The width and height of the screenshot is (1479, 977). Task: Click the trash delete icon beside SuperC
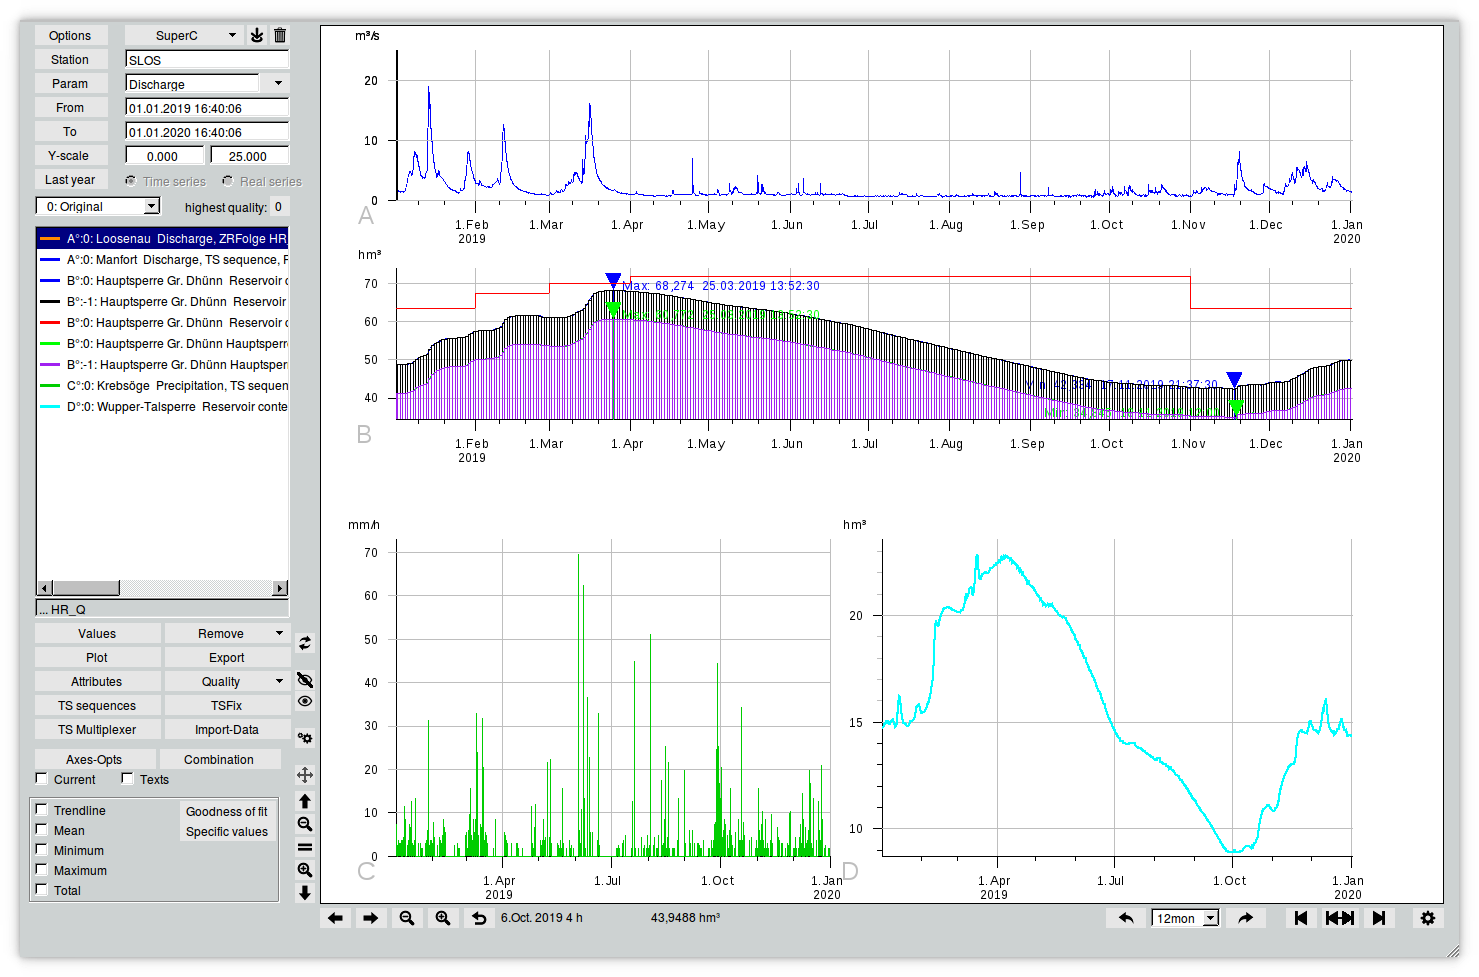pyautogui.click(x=280, y=35)
